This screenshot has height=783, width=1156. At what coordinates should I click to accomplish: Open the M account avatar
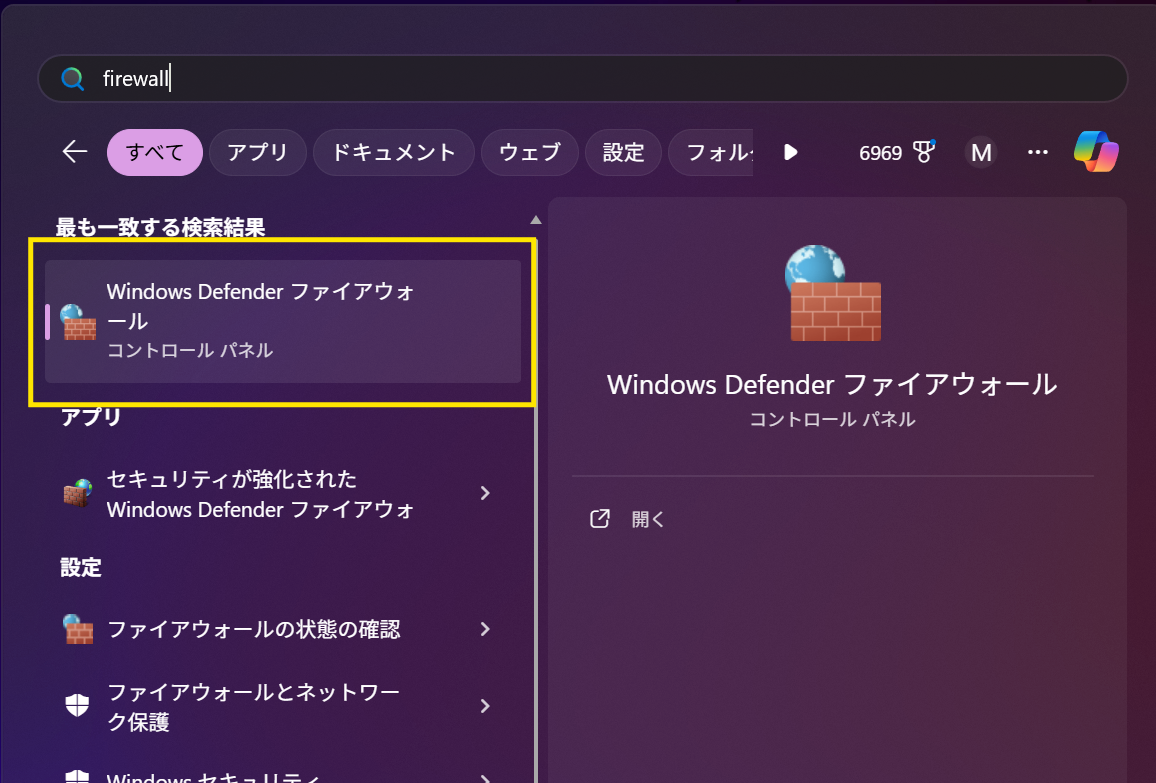click(981, 153)
